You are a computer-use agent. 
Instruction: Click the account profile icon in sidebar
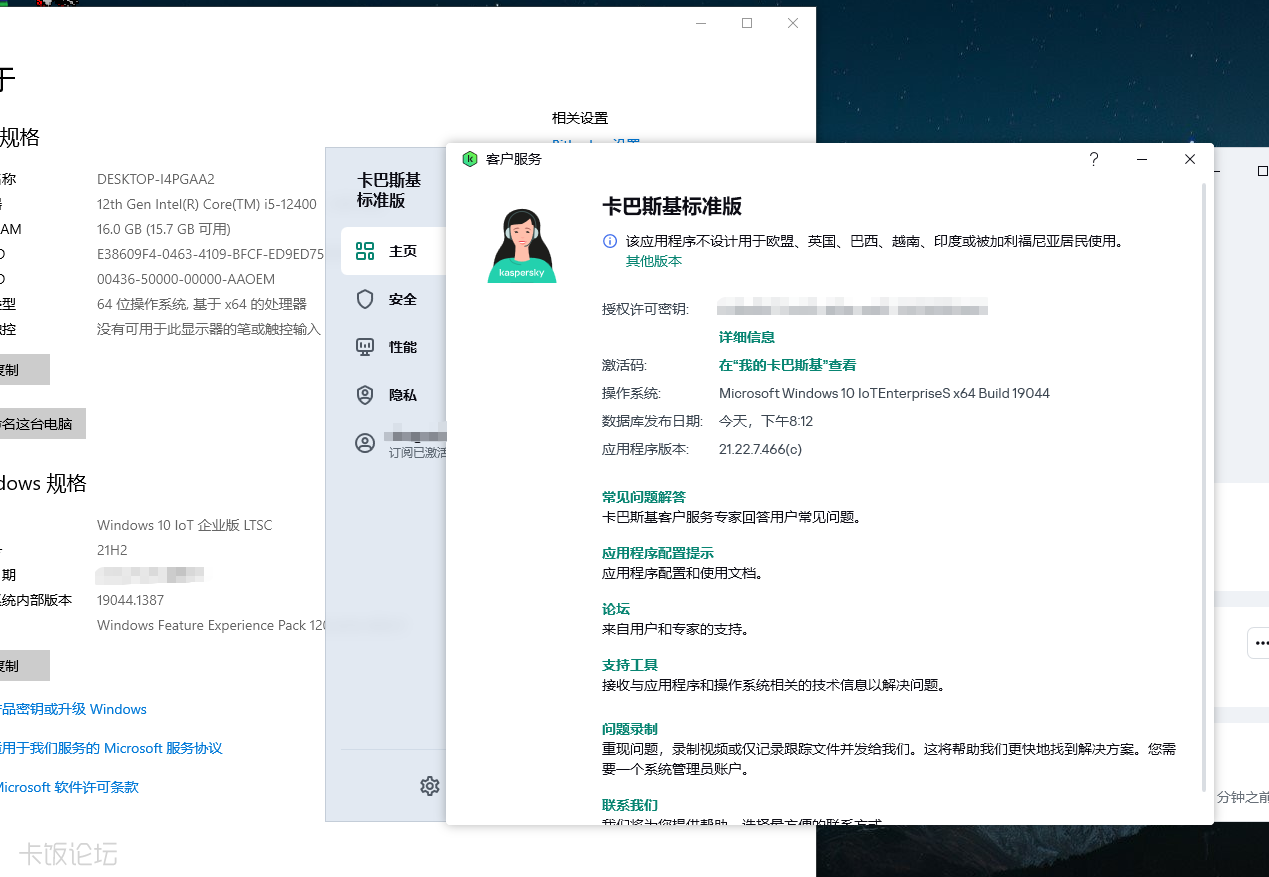(x=365, y=443)
